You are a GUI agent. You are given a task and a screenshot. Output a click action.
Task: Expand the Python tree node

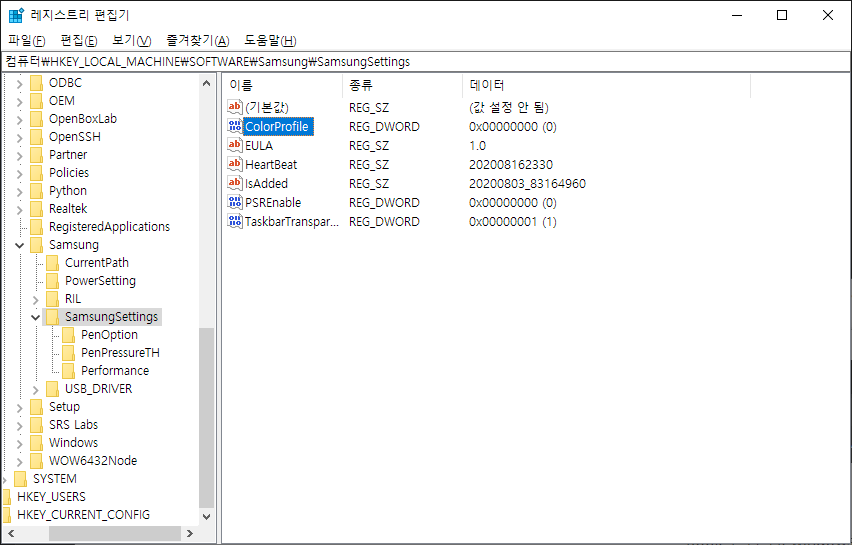pos(20,191)
